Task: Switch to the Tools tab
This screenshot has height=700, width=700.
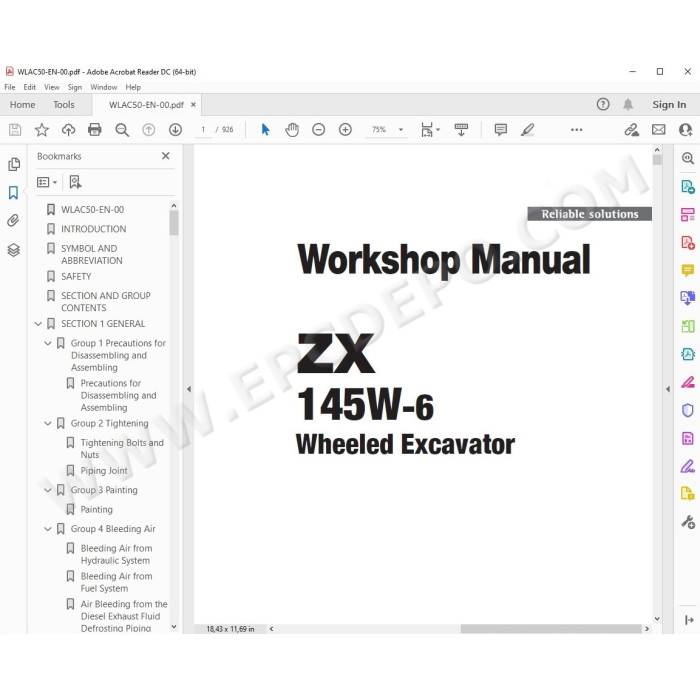Action: pyautogui.click(x=64, y=104)
